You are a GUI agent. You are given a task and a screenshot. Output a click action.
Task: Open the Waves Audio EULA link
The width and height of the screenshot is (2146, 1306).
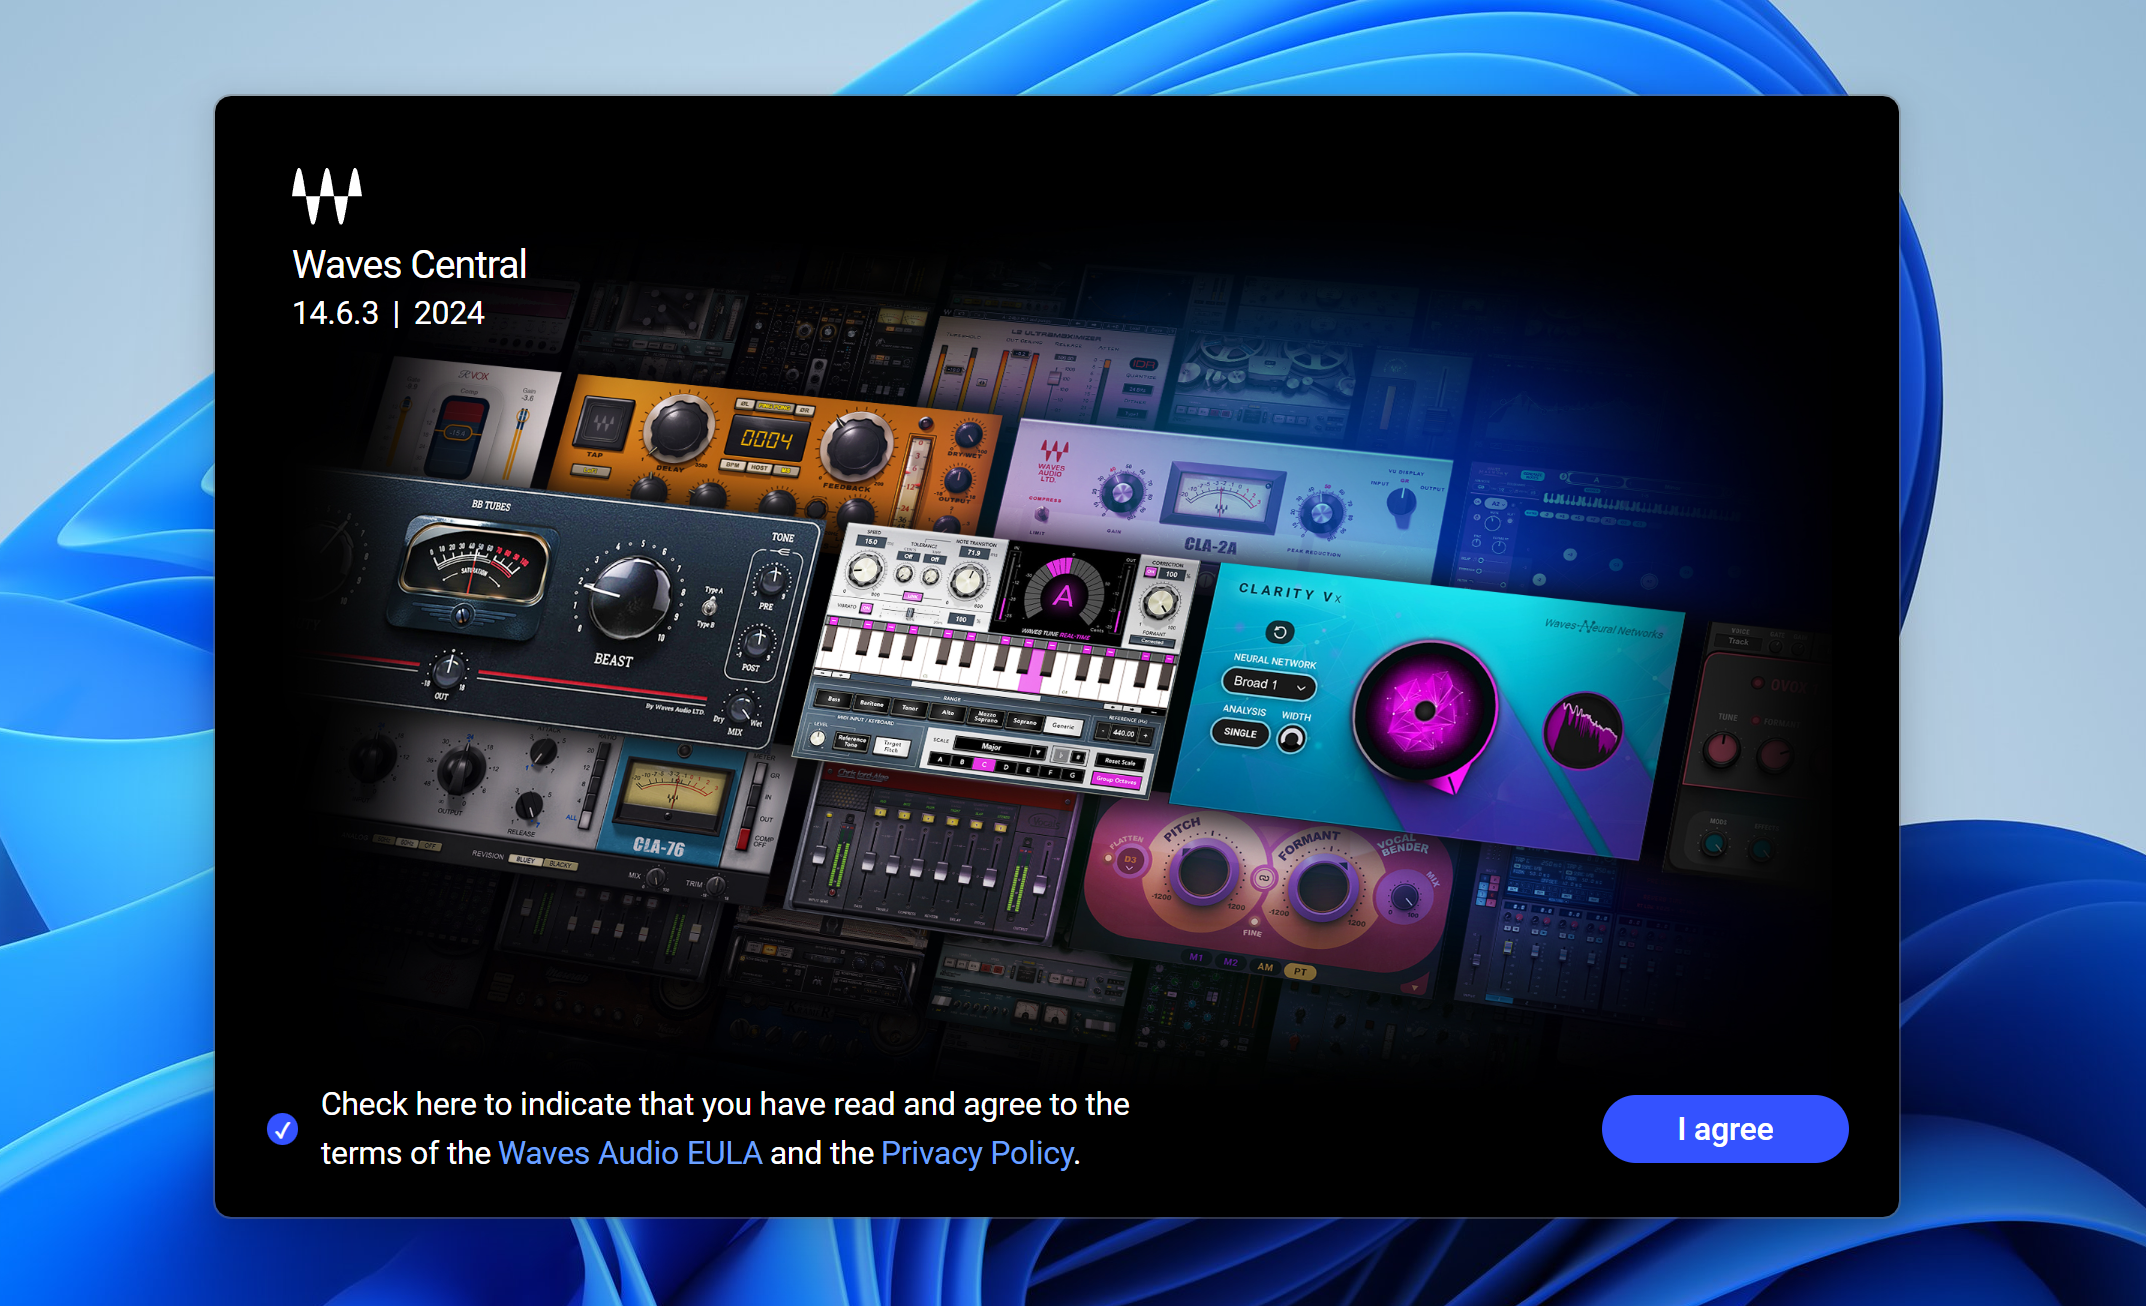630,1153
